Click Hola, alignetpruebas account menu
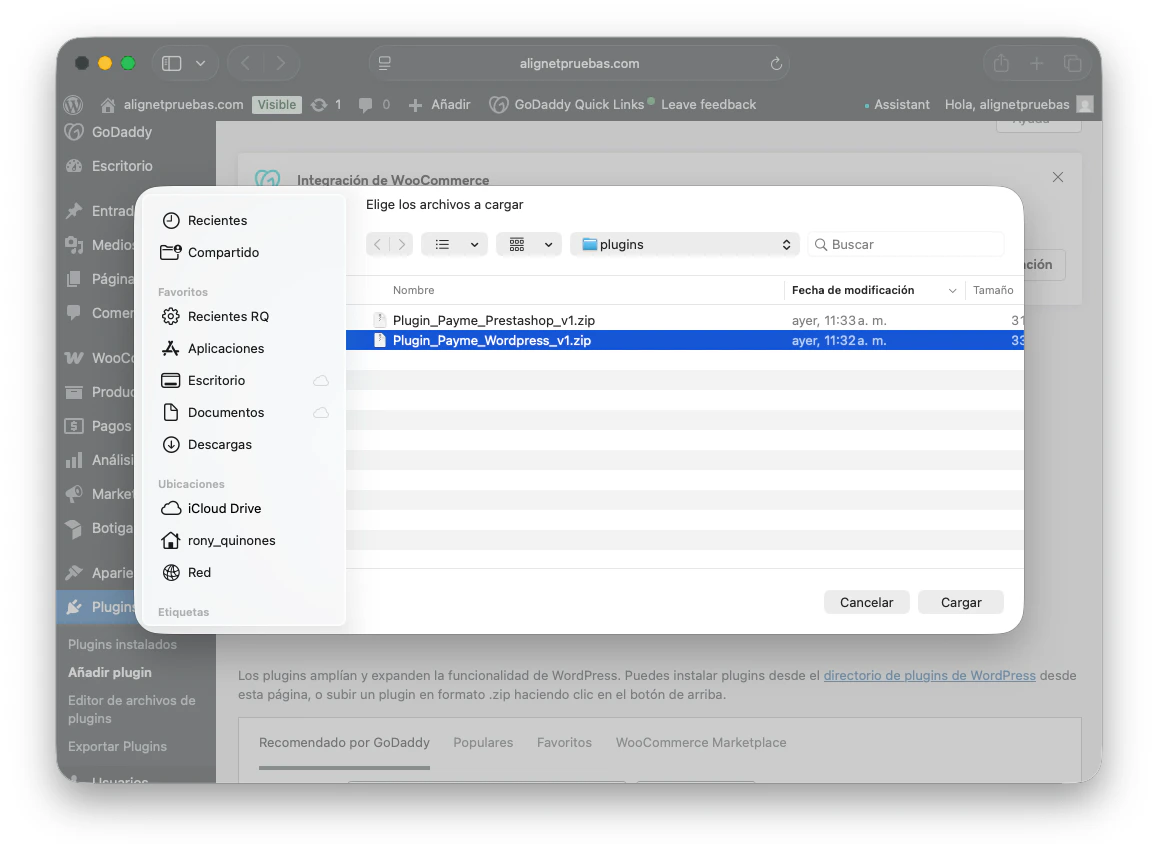Image resolution: width=1172 pixels, height=844 pixels. click(x=1006, y=105)
